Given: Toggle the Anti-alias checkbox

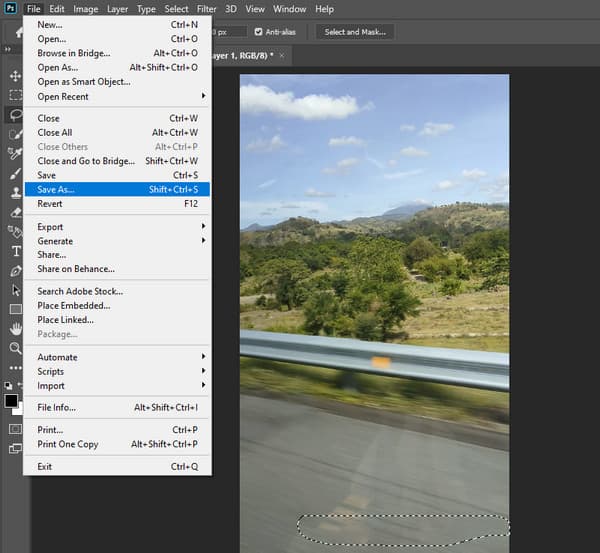Looking at the screenshot, I should 258,32.
